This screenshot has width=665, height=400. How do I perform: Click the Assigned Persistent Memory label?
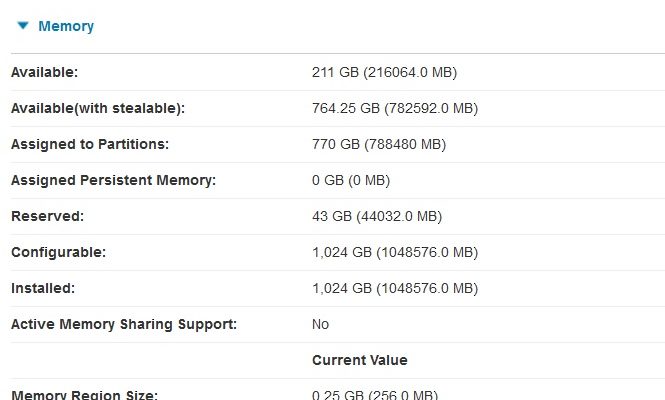(114, 181)
